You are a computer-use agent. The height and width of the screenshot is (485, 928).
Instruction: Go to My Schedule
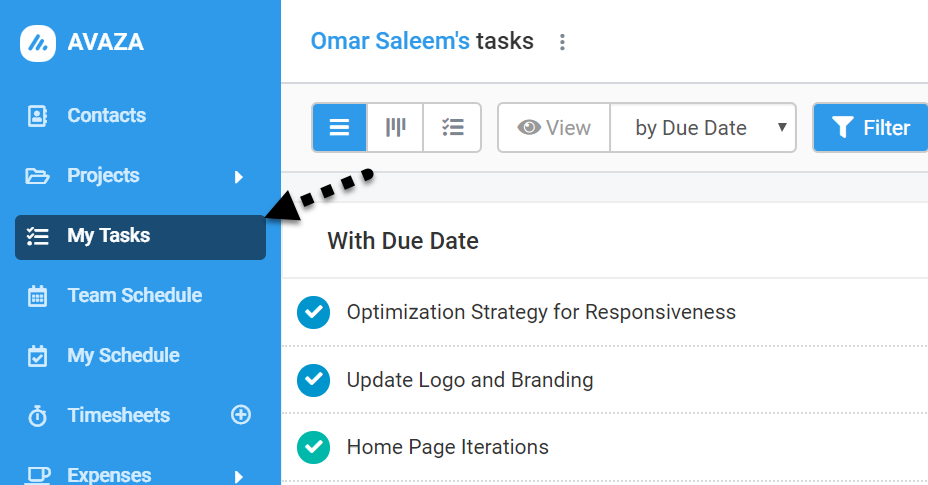pyautogui.click(x=123, y=355)
